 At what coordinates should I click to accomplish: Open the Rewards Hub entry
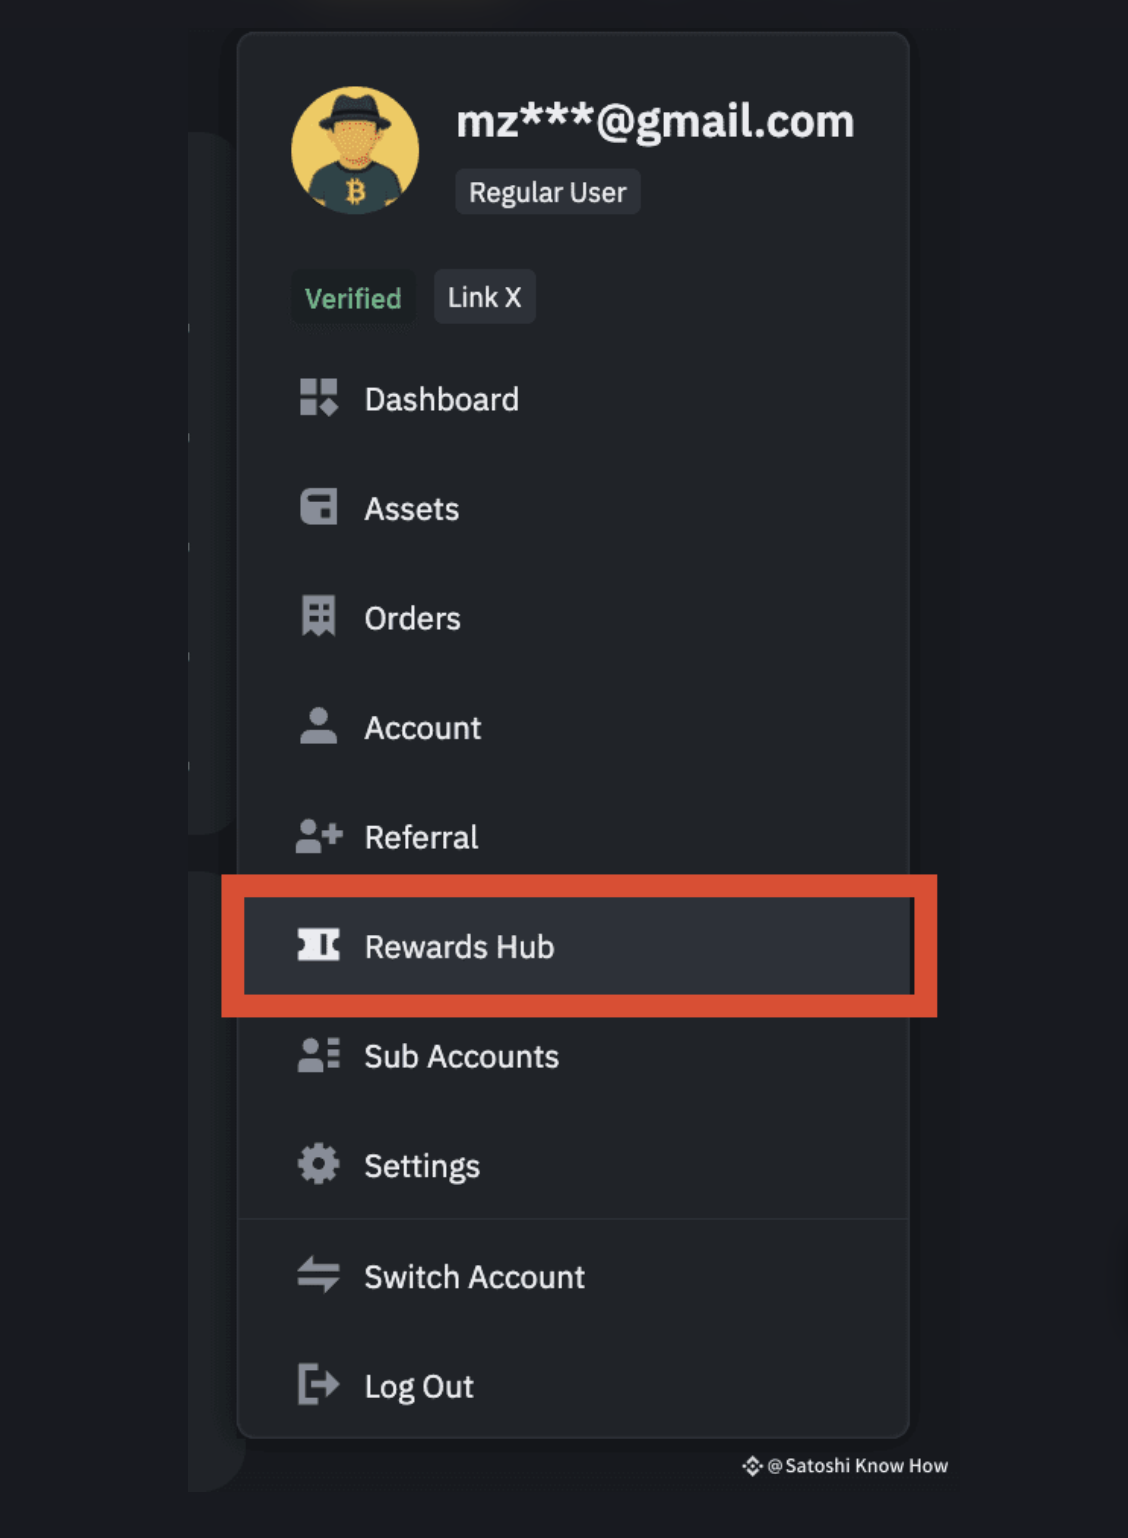pyautogui.click(x=459, y=947)
